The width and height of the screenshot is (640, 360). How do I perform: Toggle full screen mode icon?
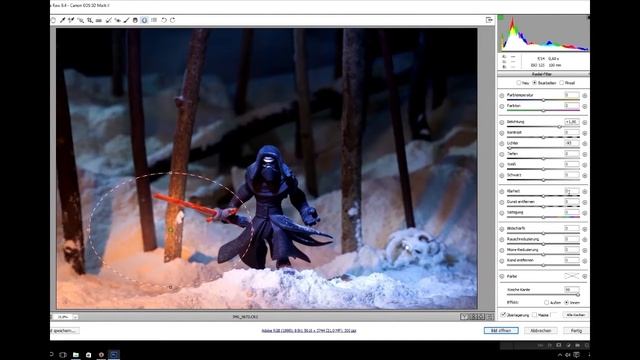(x=489, y=20)
